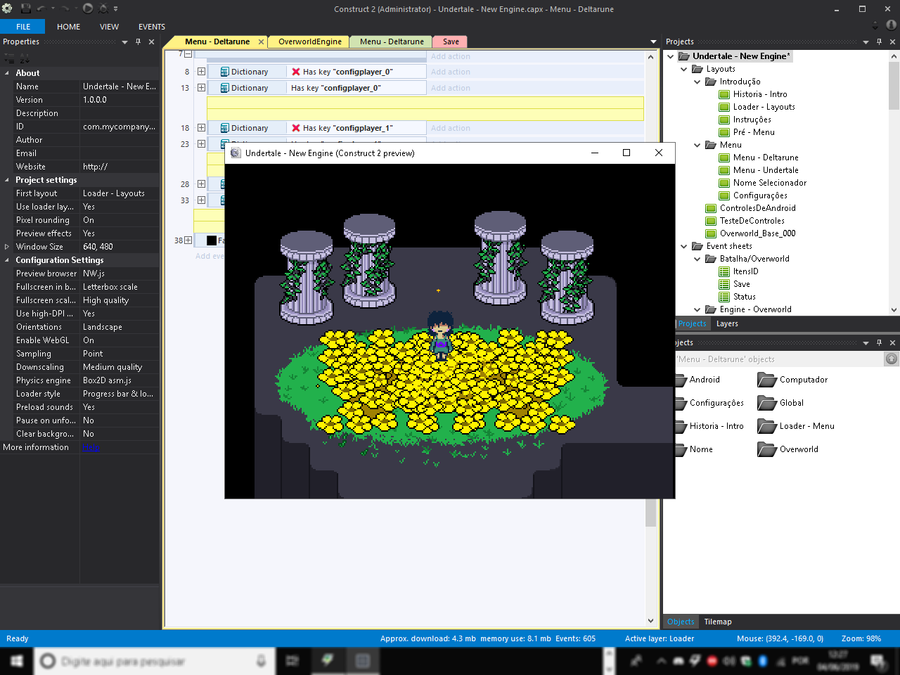Pin the Properties panel
This screenshot has width=900, height=675.
(138, 42)
